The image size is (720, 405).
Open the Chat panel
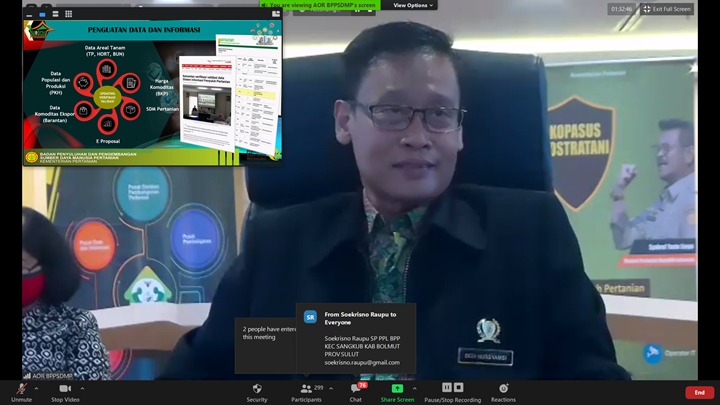(355, 389)
